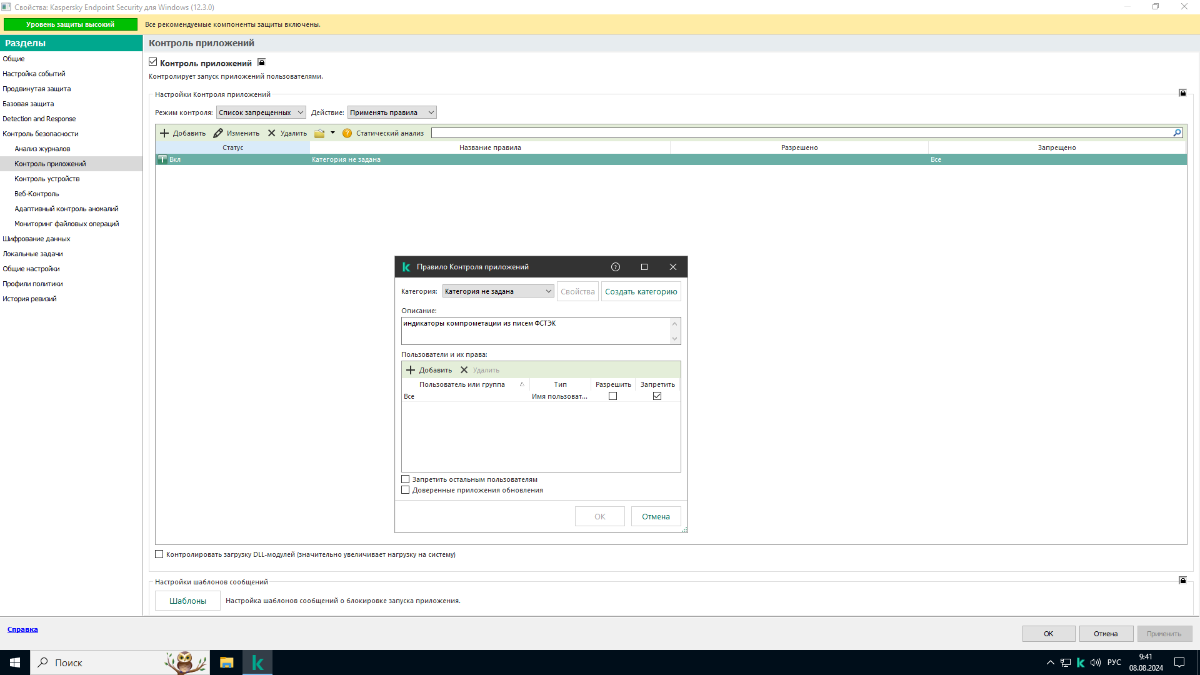Click Kaspersky app icon on taskbar
This screenshot has width=1200, height=675.
pyautogui.click(x=257, y=662)
